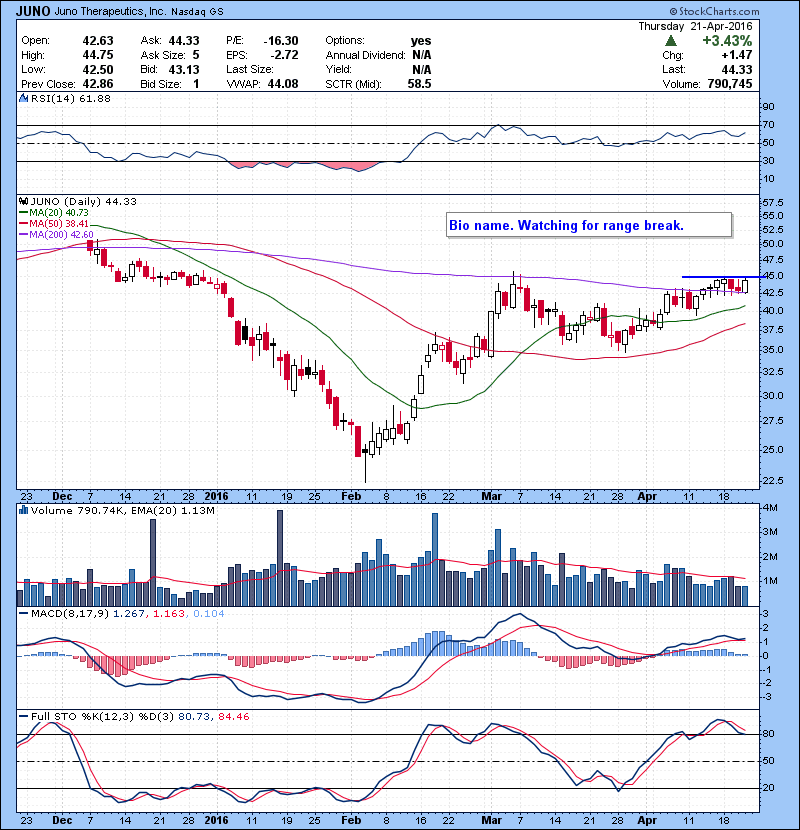800x830 pixels.
Task: Click the 80 label on stochastic axis
Action: [x=768, y=734]
